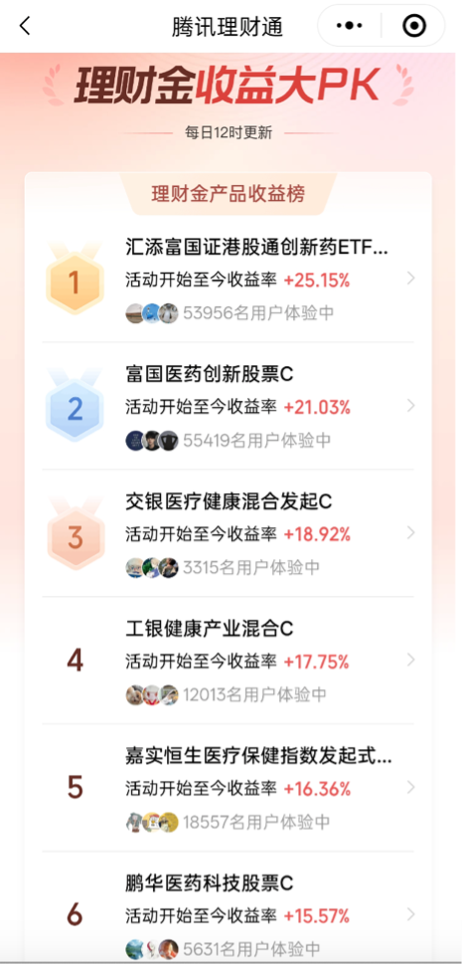Tap user avatars beside 55419名用户体验中
This screenshot has height=968, width=464.
[152, 440]
